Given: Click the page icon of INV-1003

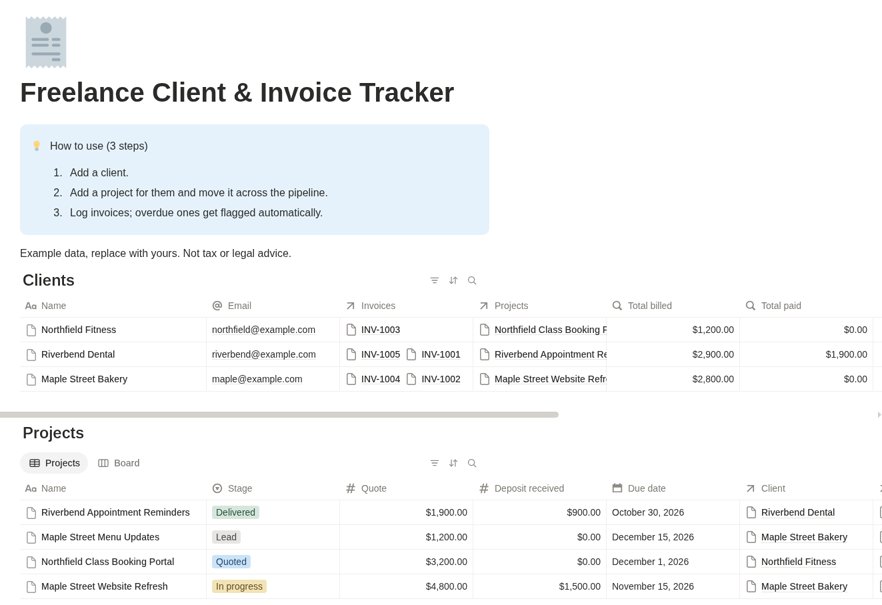Looking at the screenshot, I should [352, 329].
